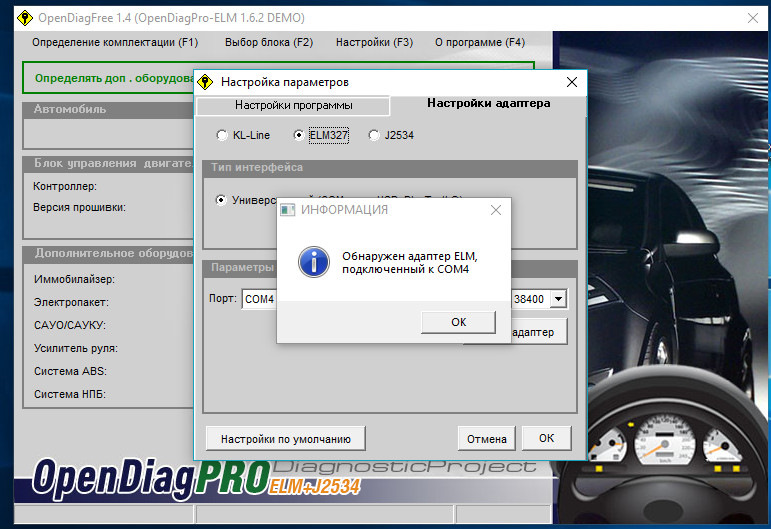This screenshot has width=771, height=529.
Task: Click the Настройка параметров dialog title icon
Action: tap(205, 82)
